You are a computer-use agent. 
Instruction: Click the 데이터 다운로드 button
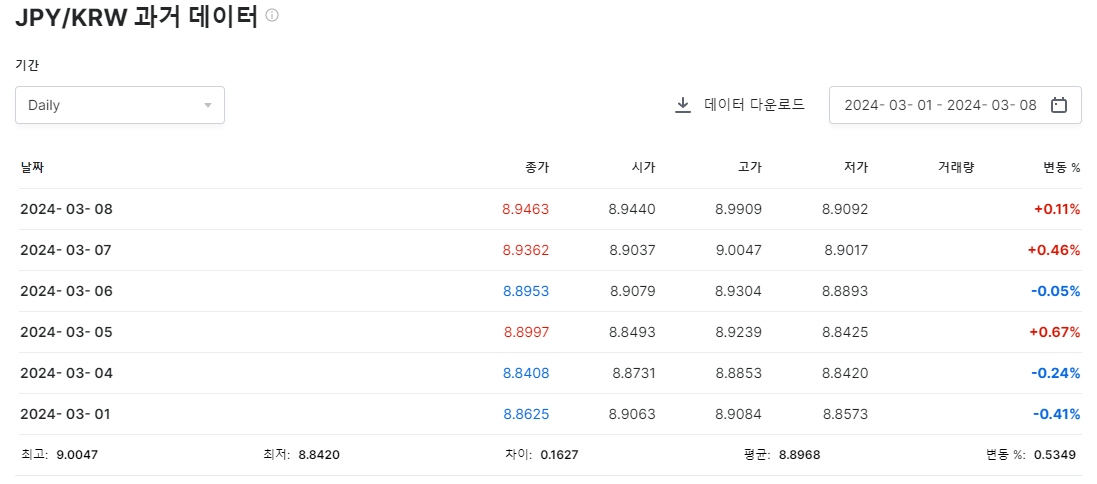[740, 105]
